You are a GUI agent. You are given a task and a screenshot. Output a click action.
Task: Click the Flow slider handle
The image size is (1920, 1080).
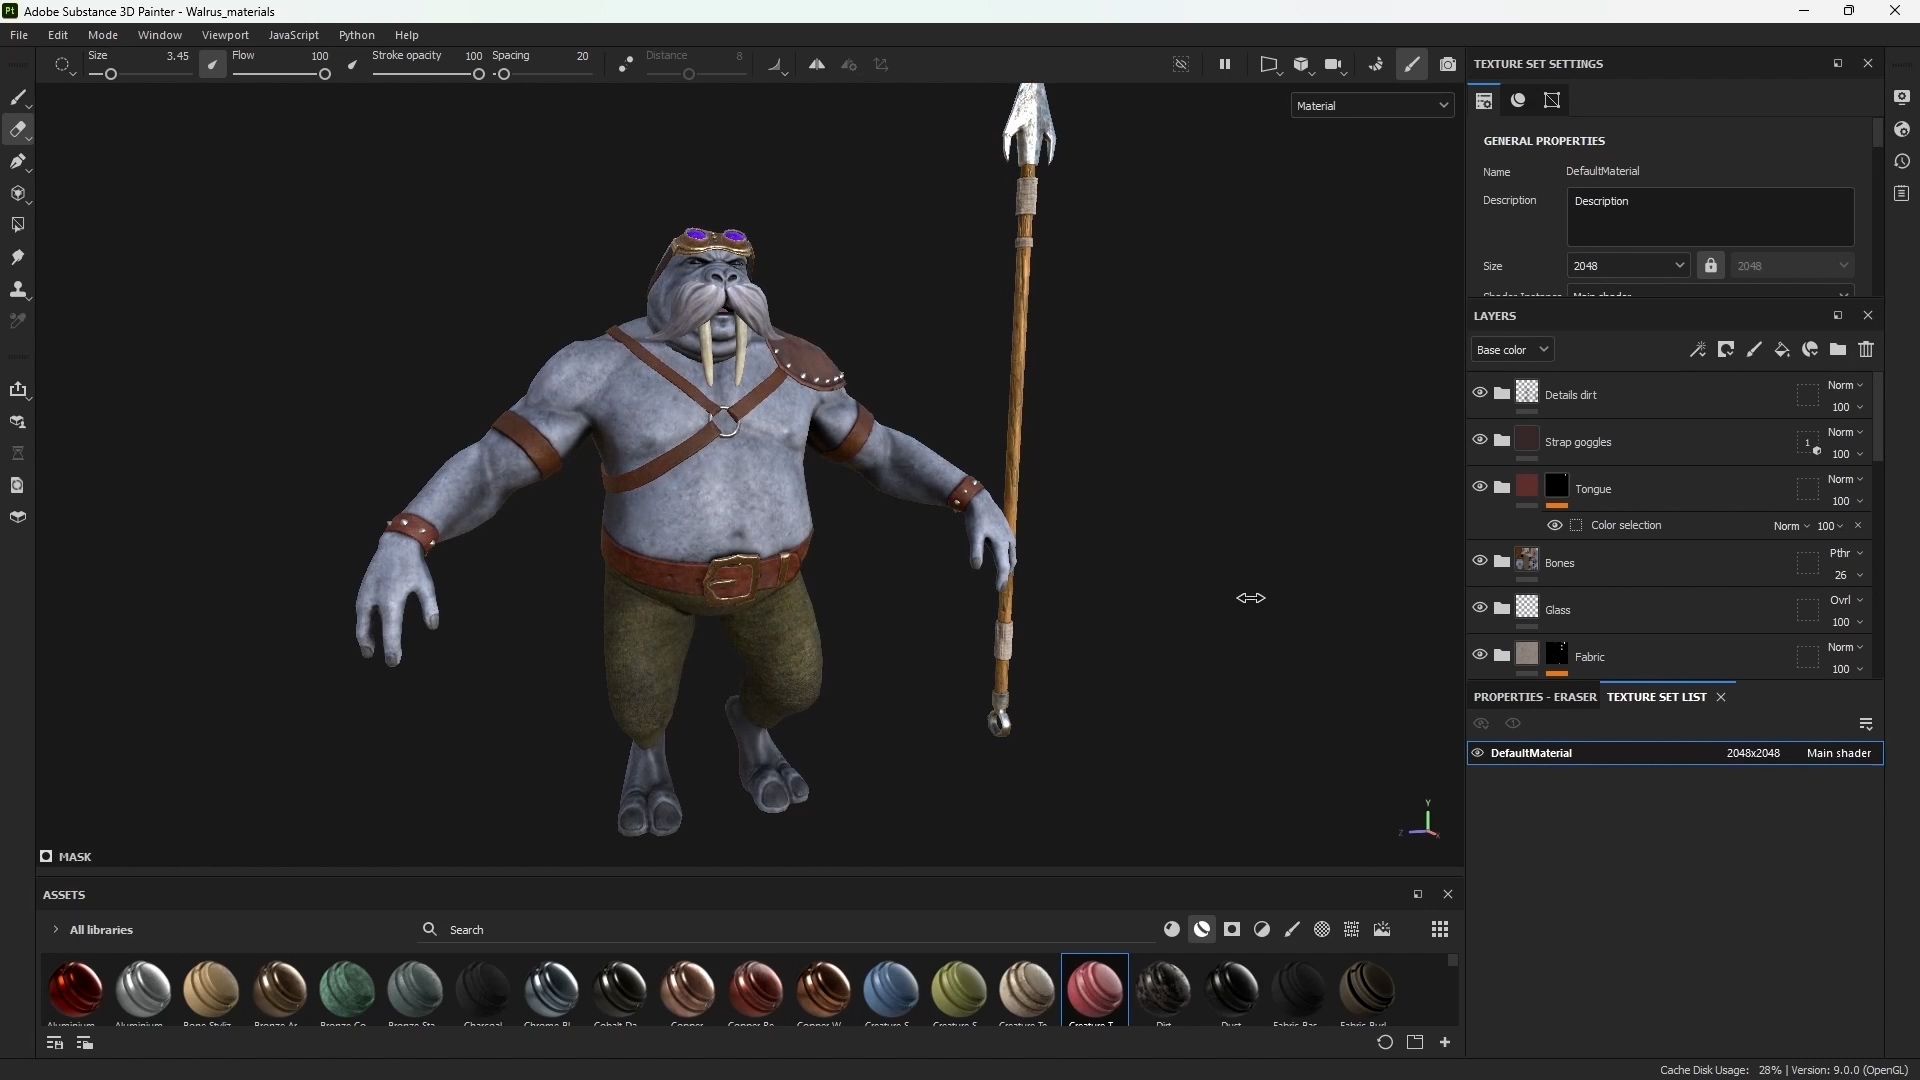tap(325, 74)
